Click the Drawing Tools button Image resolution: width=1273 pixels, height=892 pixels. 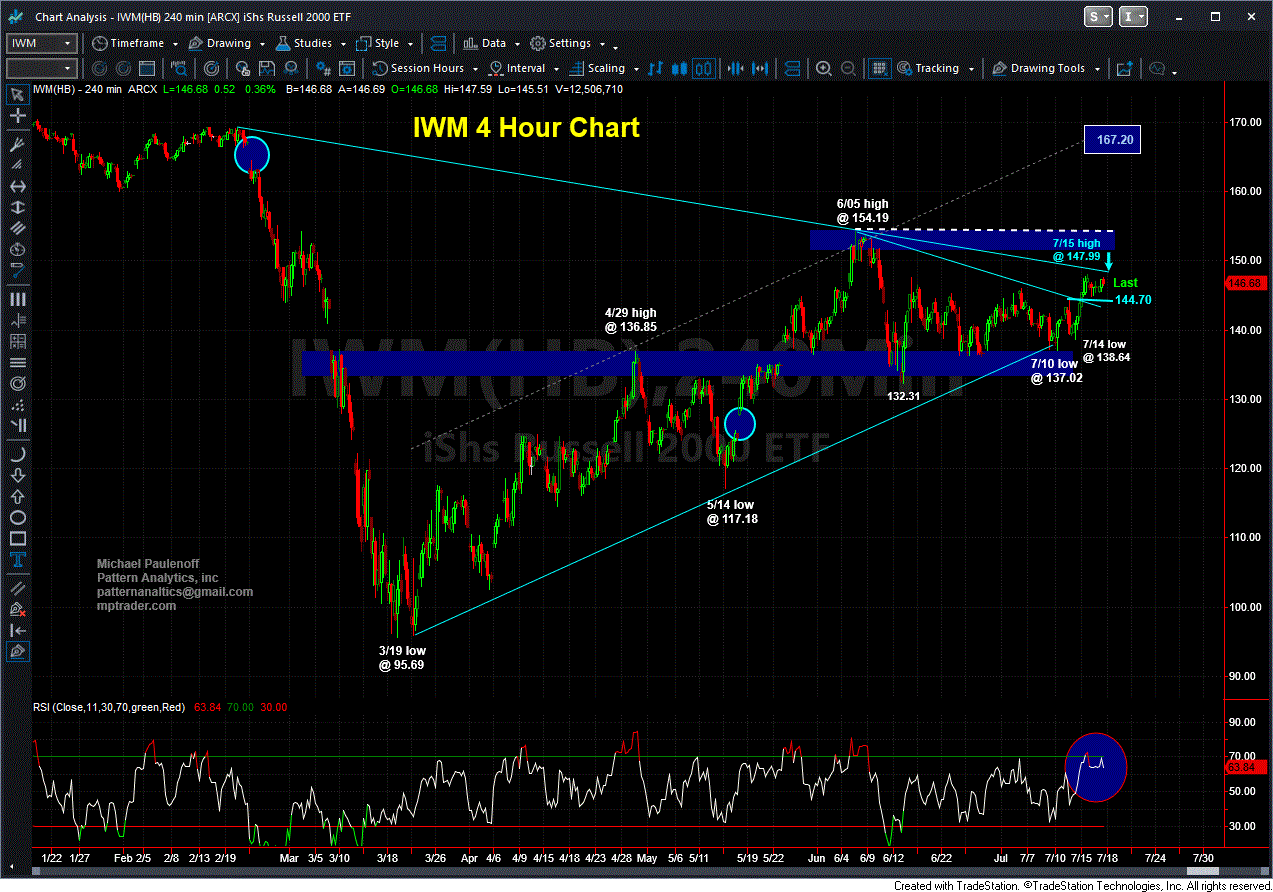(x=1038, y=68)
